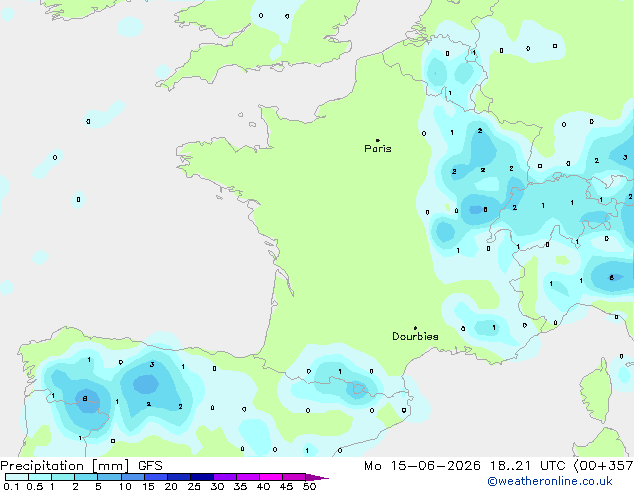Click the '6' precipitation value over northern Italy
The width and height of the screenshot is (634, 490).
pos(612,277)
